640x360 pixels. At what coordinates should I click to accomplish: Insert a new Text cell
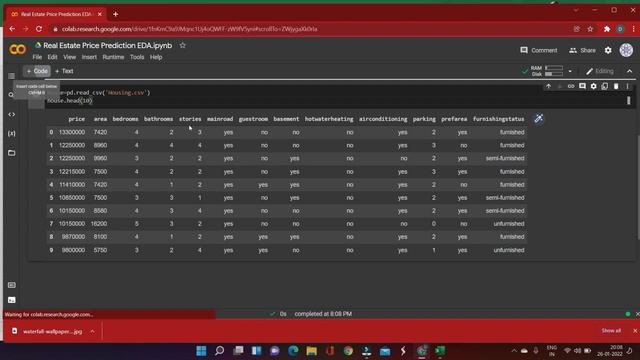[x=64, y=71]
